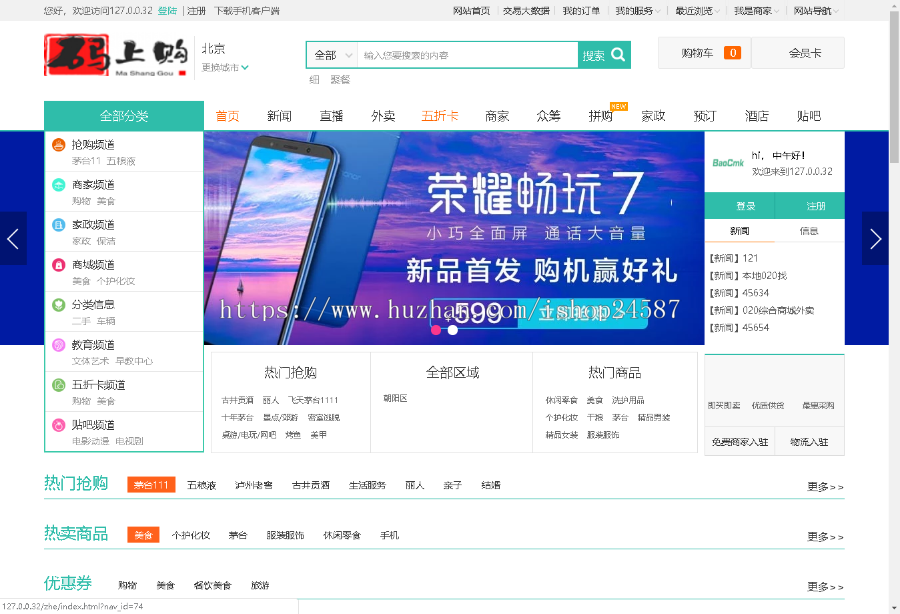The image size is (900, 614).
Task: Open news item 020综合商城外卖
Action: 778,310
